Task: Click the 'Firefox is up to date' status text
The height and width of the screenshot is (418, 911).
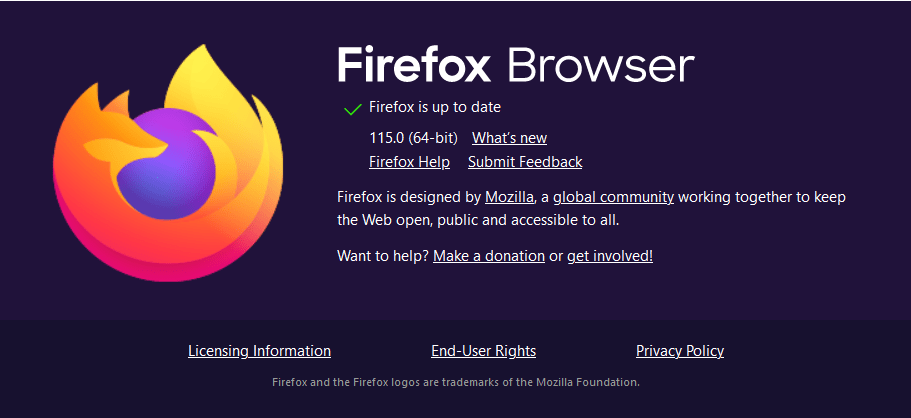Action: click(x=435, y=108)
